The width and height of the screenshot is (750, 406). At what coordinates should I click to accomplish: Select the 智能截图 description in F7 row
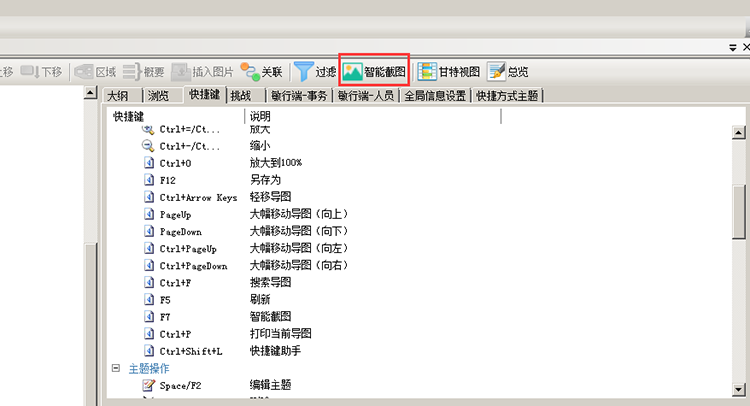click(x=271, y=317)
